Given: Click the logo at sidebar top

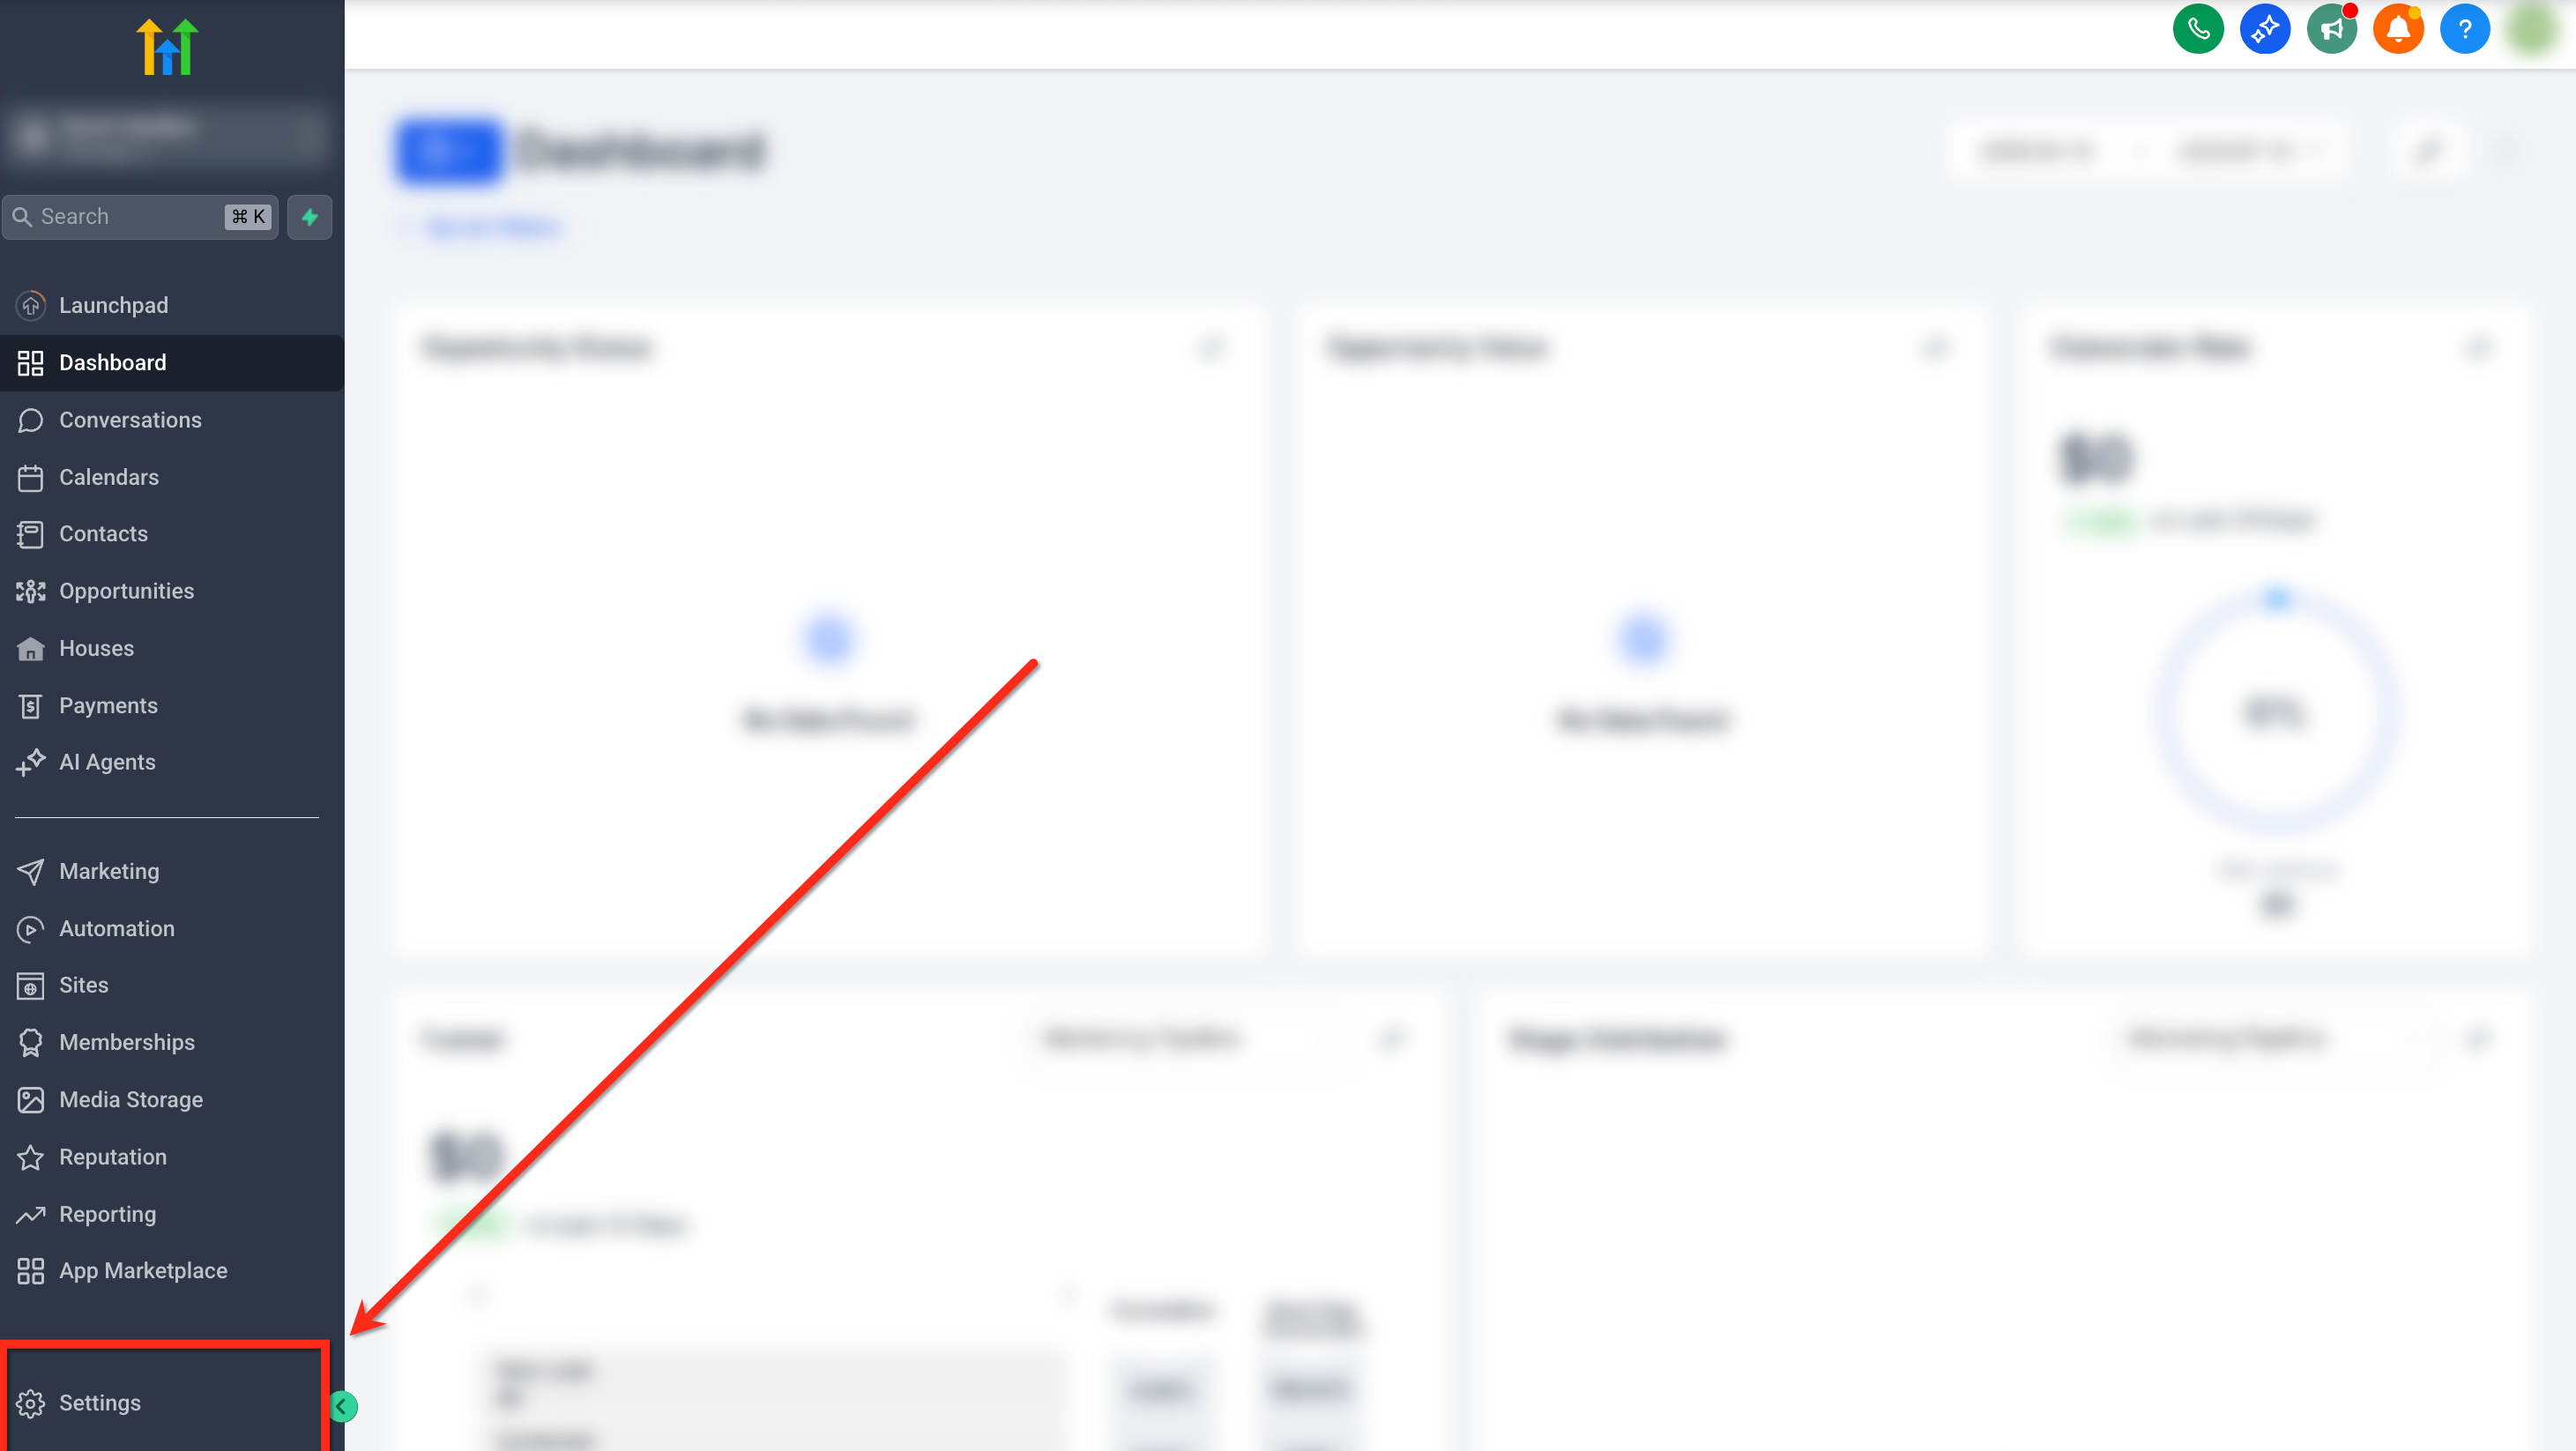Looking at the screenshot, I should (168, 47).
